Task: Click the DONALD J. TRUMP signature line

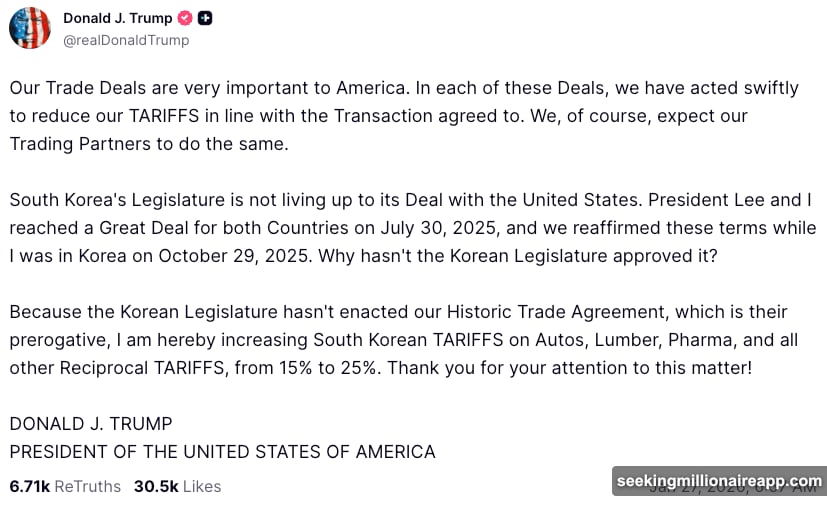Action: (91, 424)
